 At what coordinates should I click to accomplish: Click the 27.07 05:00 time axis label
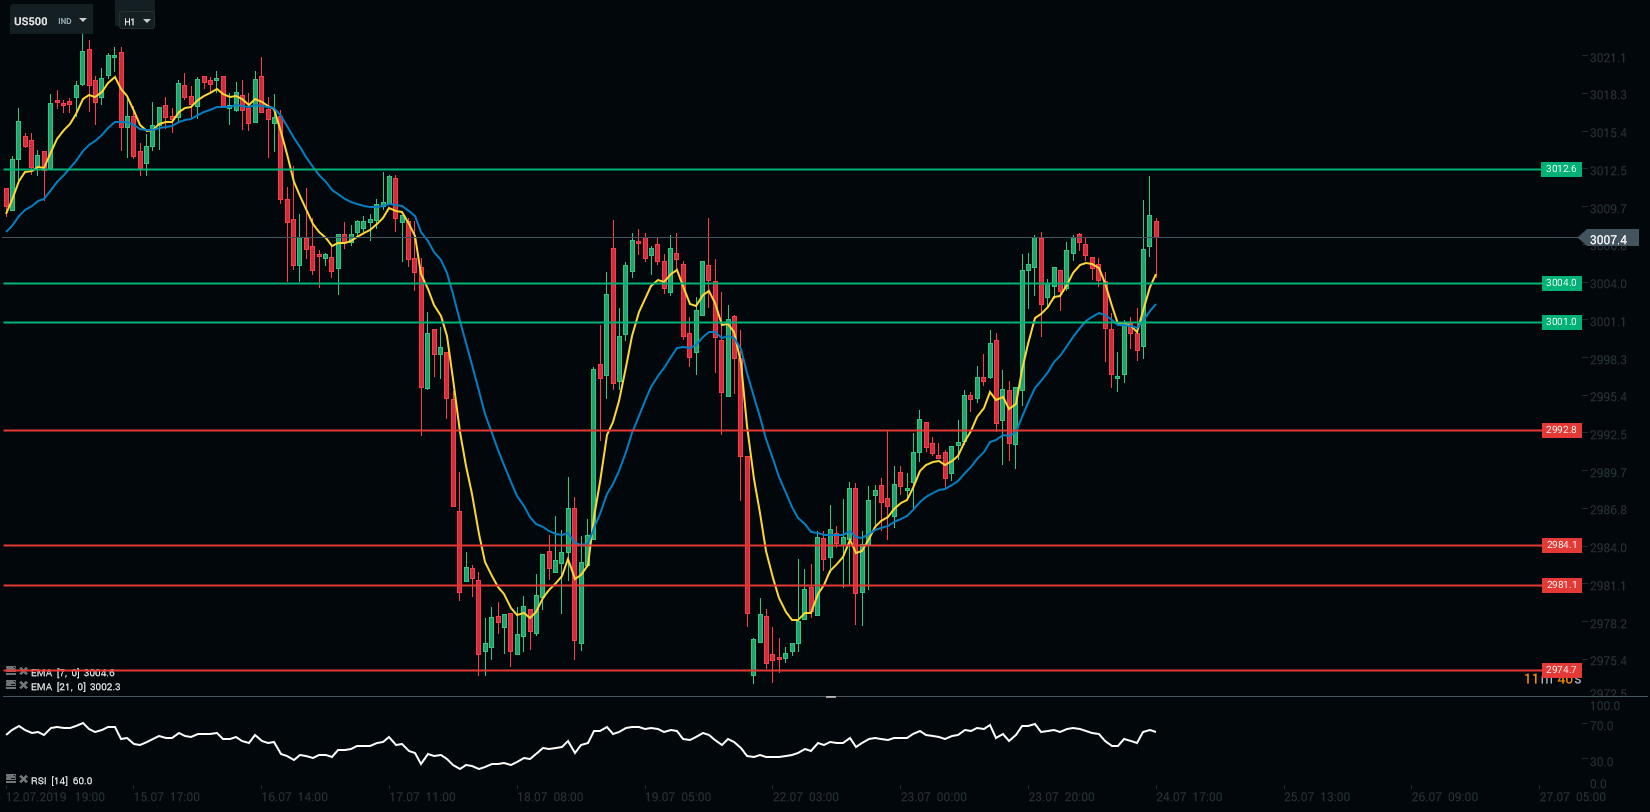(1573, 797)
